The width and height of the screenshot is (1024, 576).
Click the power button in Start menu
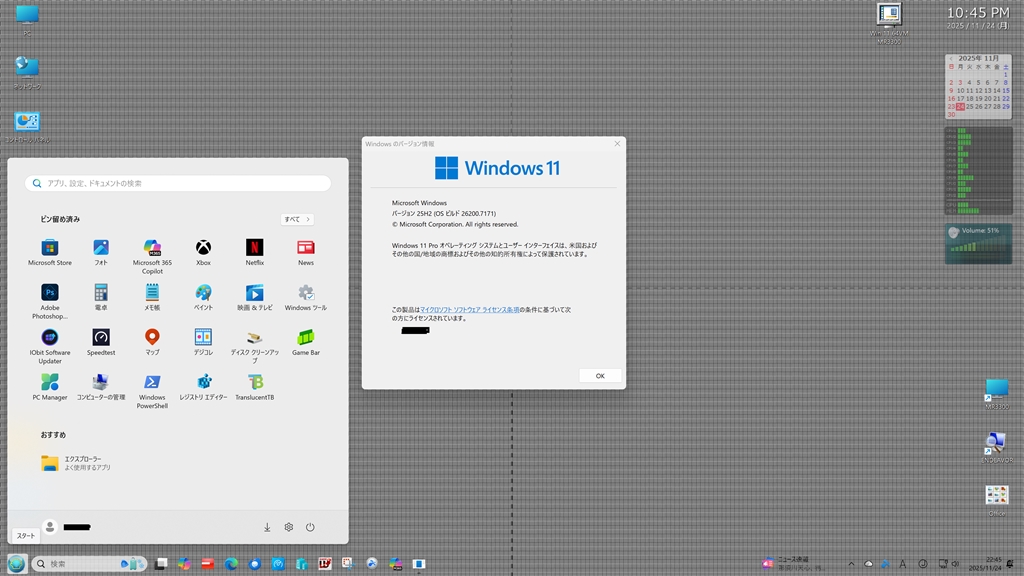[x=310, y=527]
